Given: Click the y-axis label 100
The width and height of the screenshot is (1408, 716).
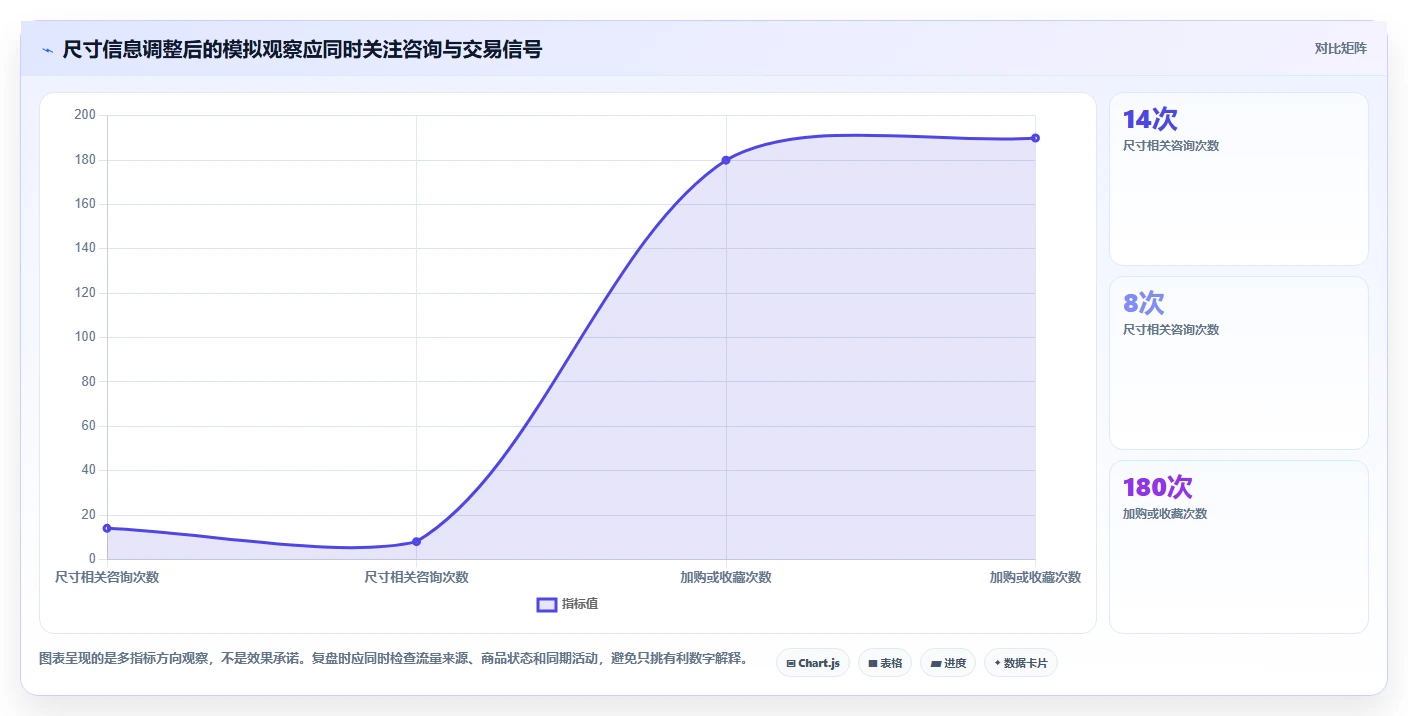Looking at the screenshot, I should point(85,337).
